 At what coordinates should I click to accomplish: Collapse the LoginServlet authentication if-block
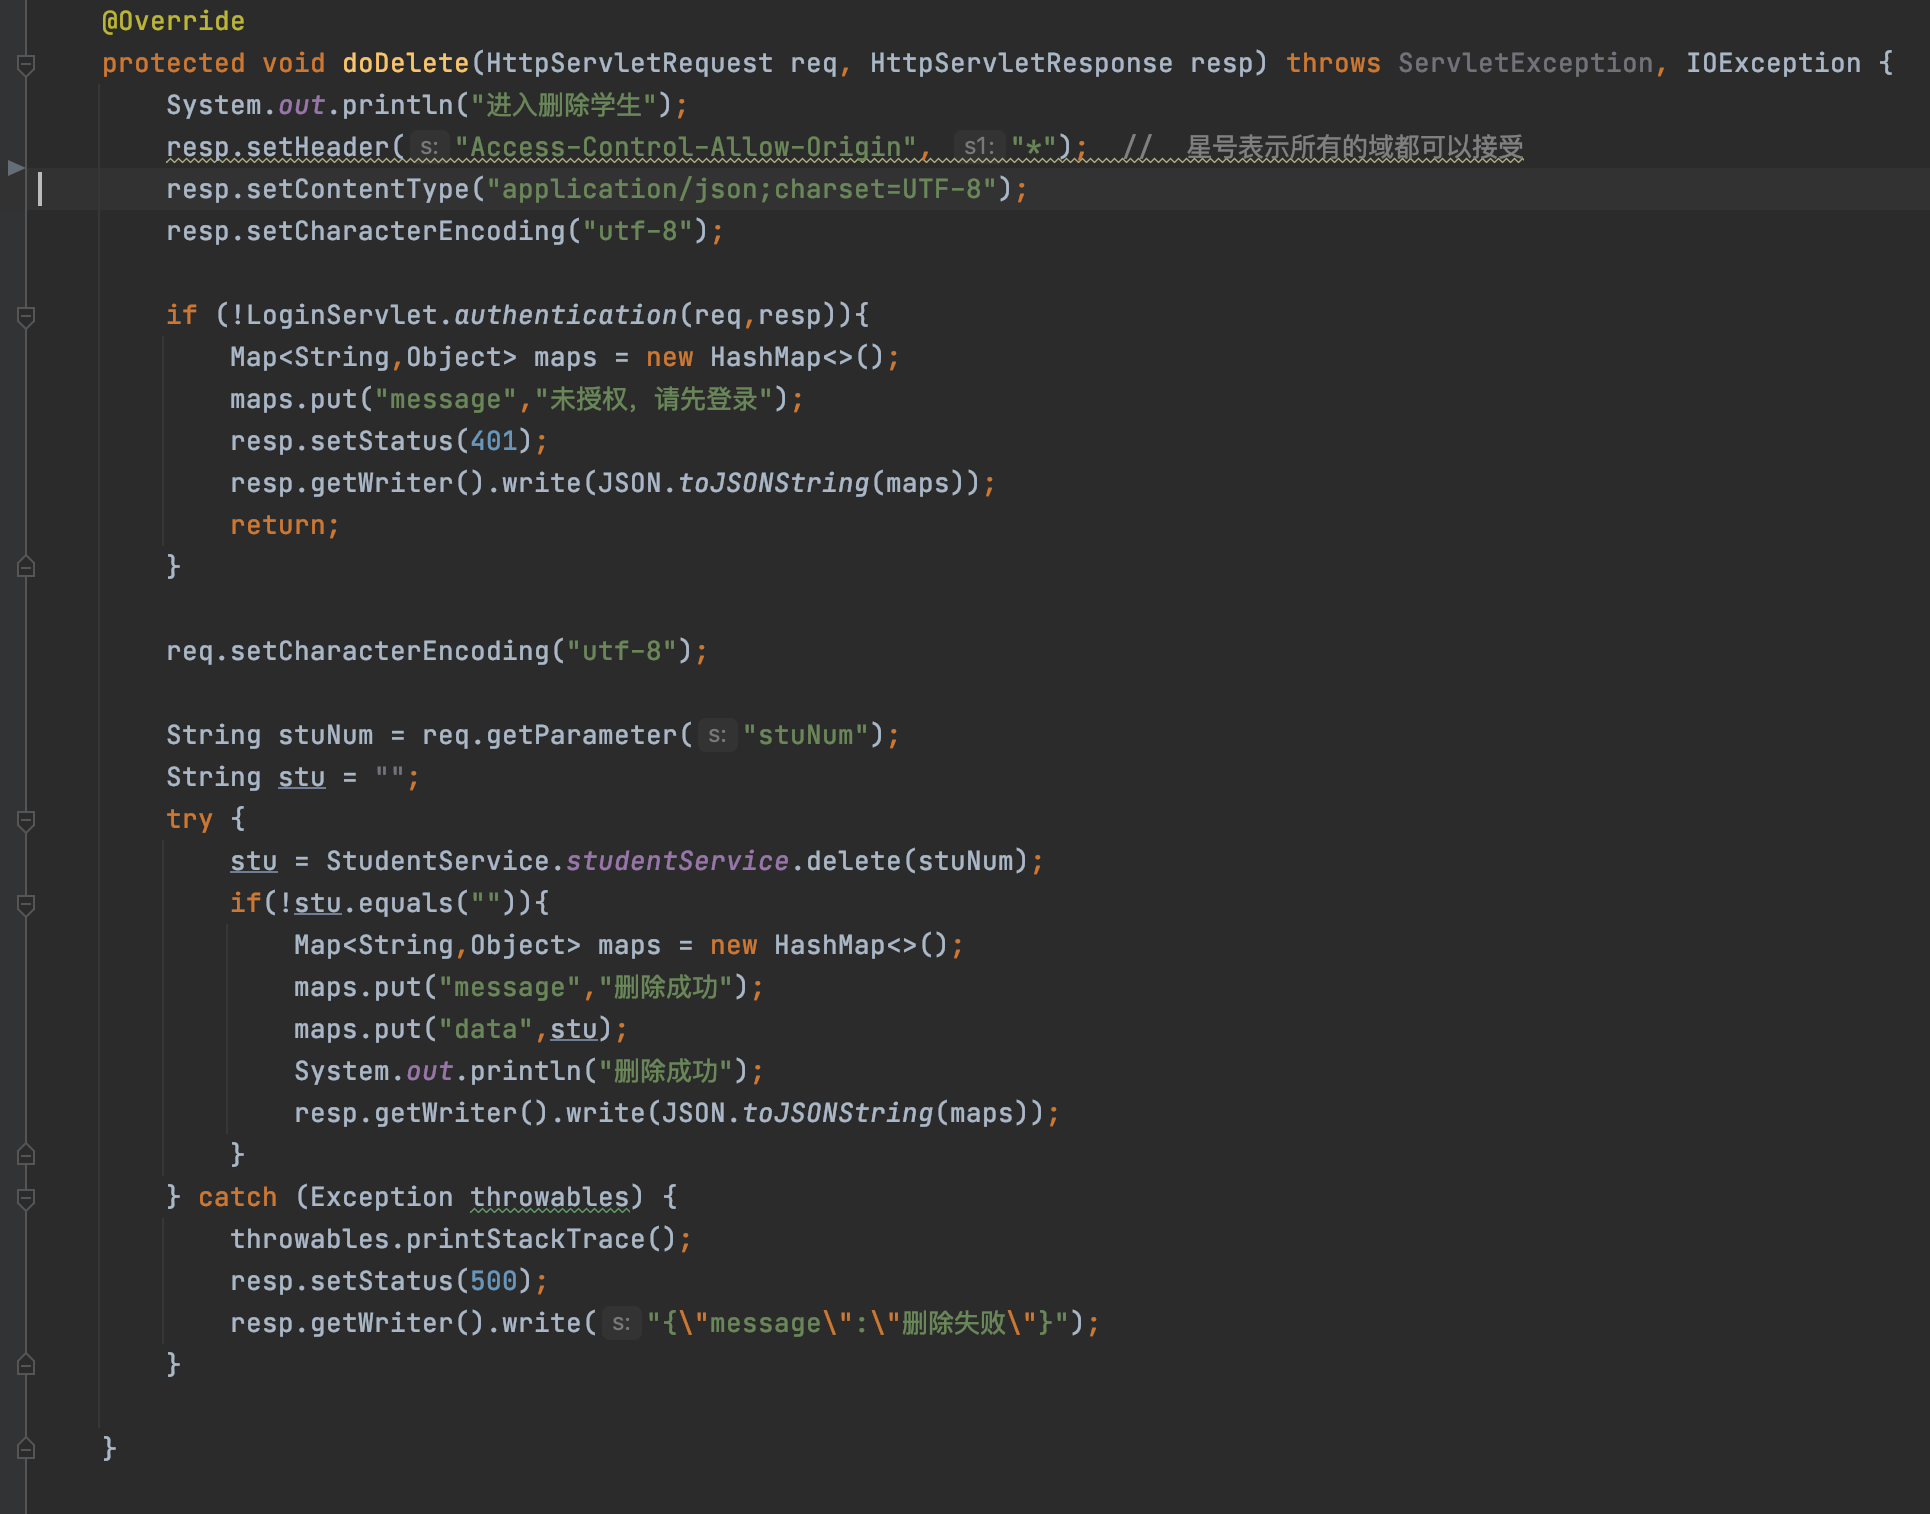click(27, 316)
